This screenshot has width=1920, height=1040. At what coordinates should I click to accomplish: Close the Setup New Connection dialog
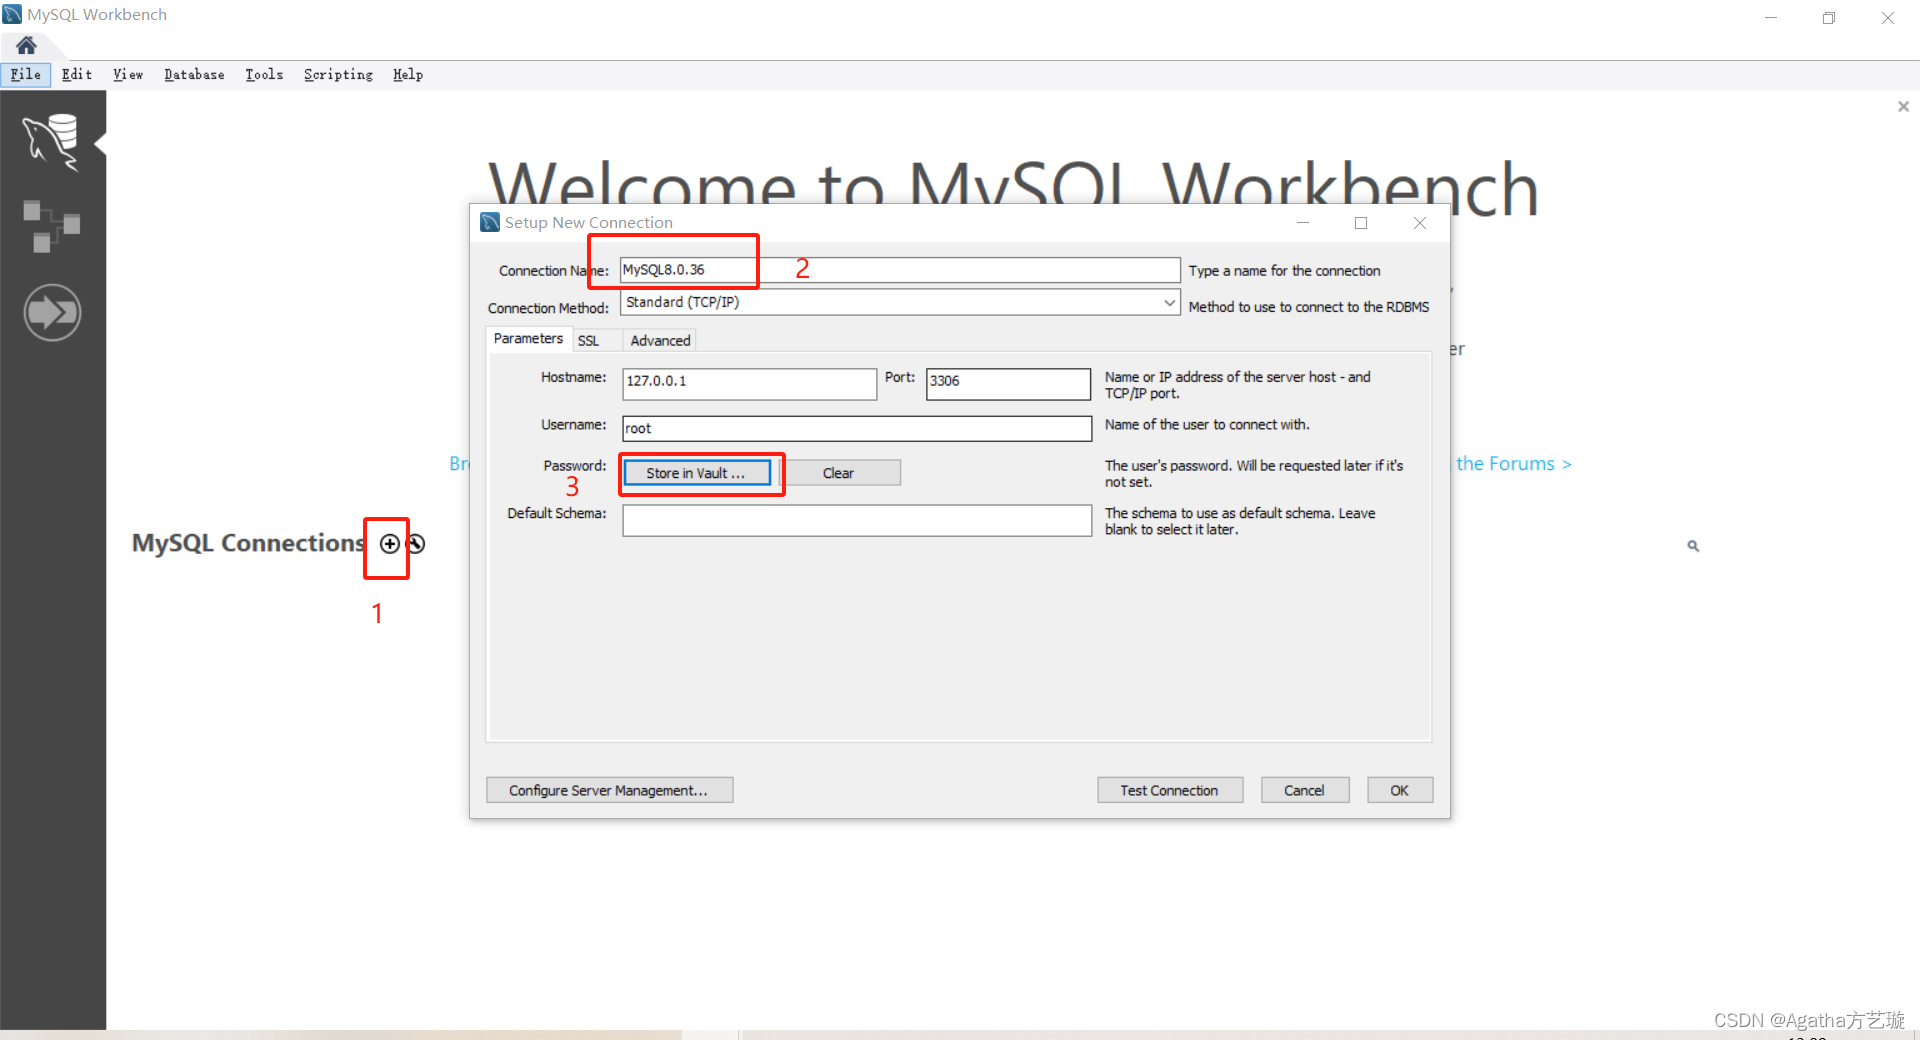click(1419, 223)
